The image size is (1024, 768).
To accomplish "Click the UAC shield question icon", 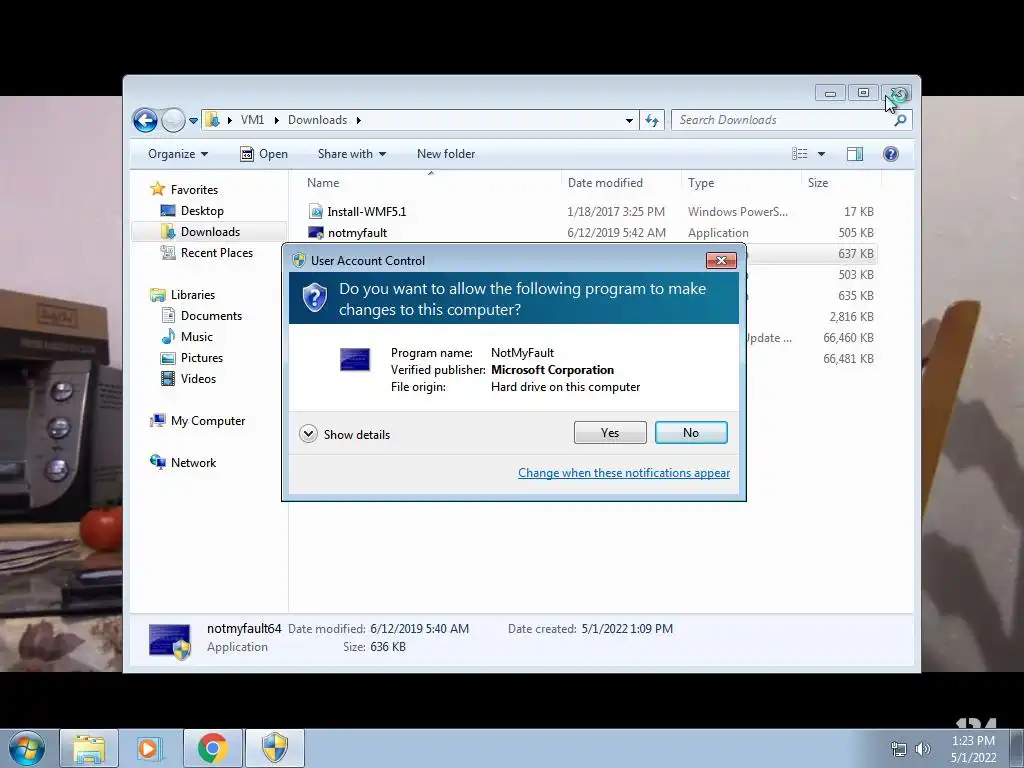I will coord(314,297).
